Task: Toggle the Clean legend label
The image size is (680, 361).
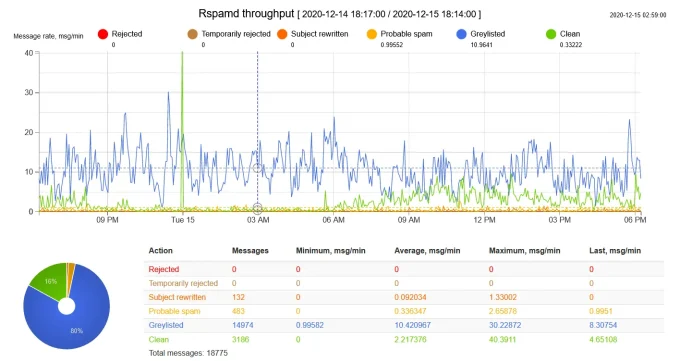Action: tap(570, 34)
